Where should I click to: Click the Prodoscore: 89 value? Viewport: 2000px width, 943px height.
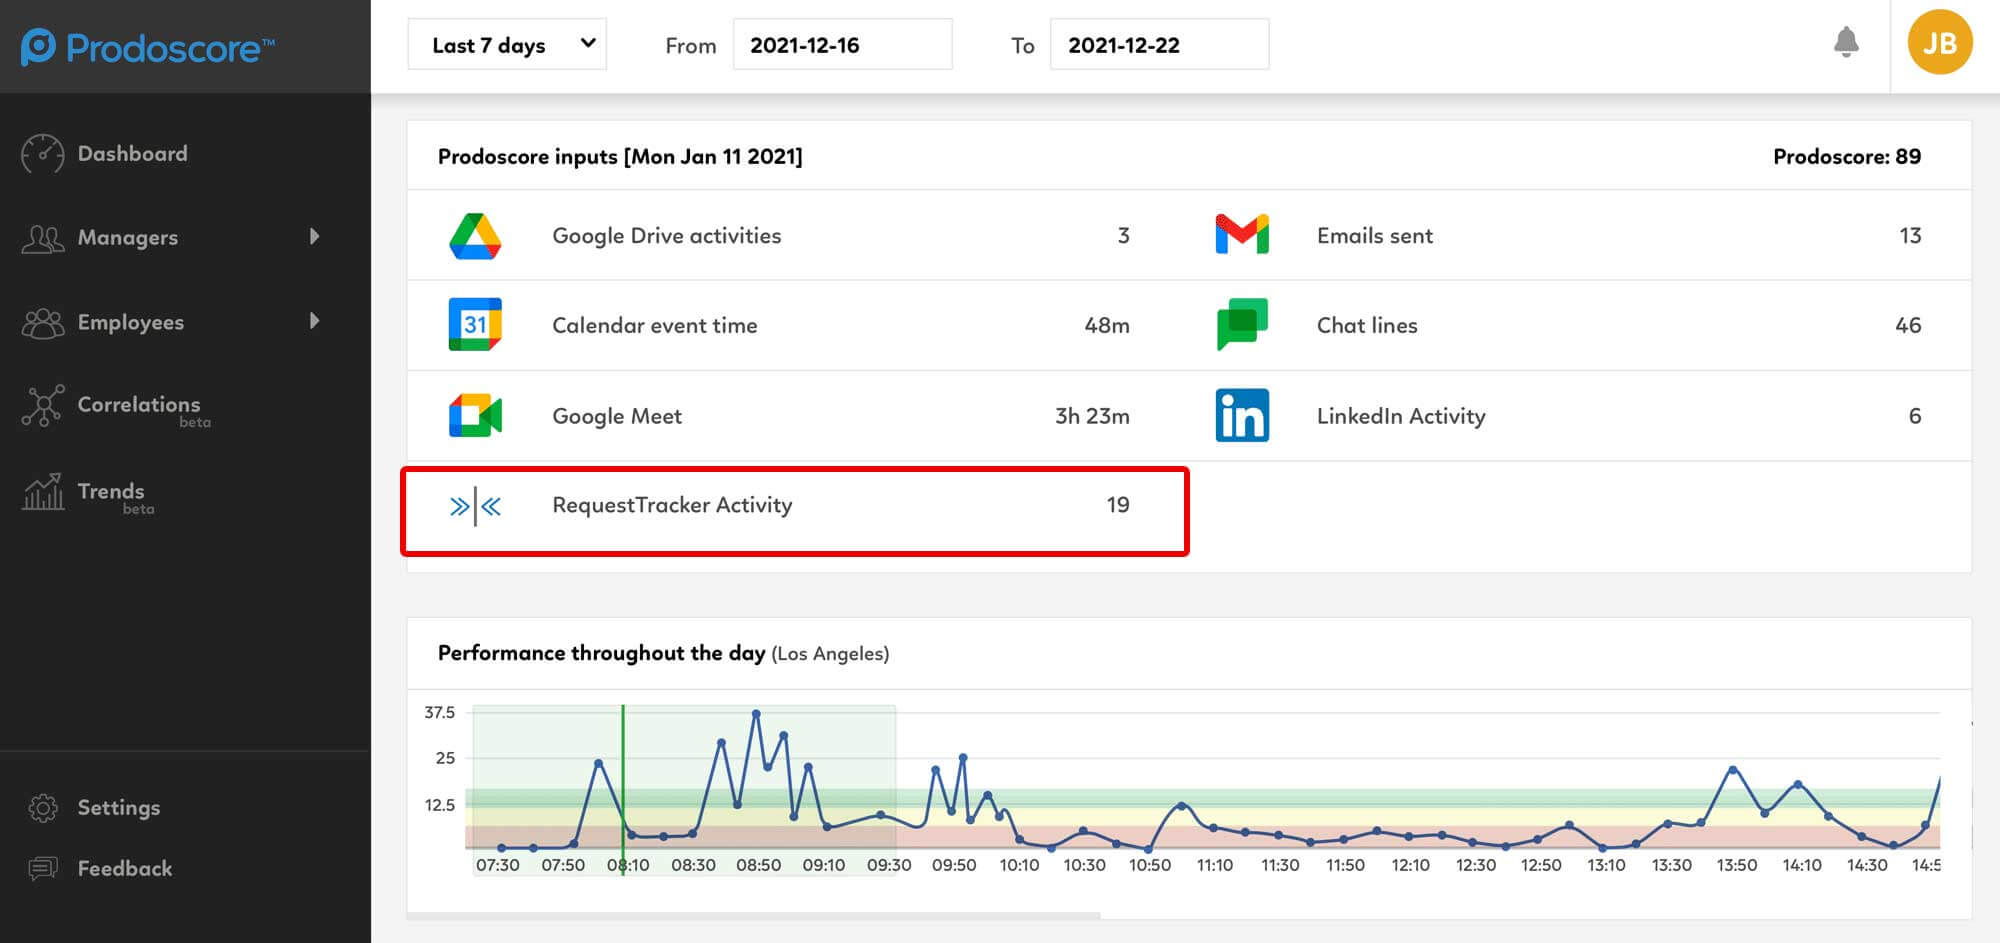pos(1847,156)
